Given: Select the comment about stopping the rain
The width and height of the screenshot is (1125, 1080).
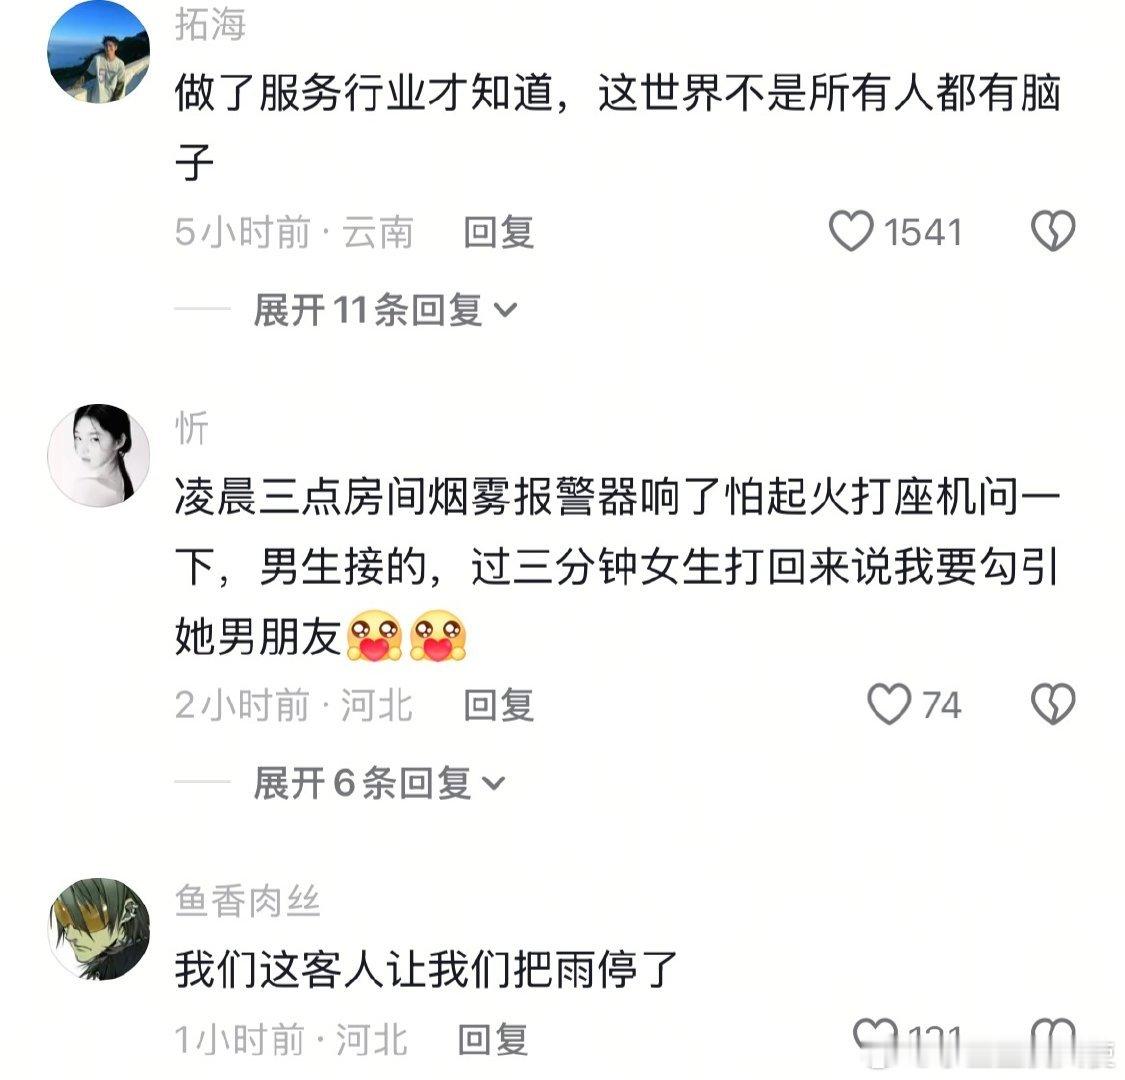Looking at the screenshot, I should point(426,969).
